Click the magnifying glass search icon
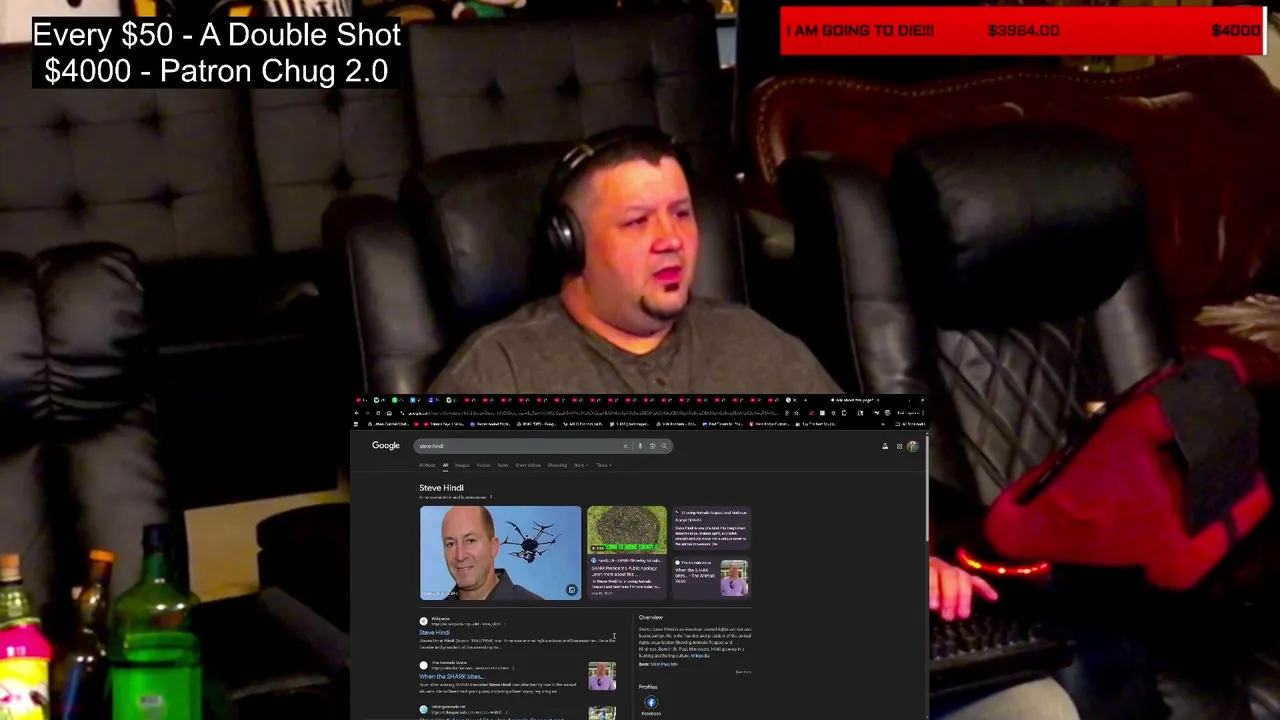Screen dimensions: 1280x720 pyautogui.click(x=664, y=446)
